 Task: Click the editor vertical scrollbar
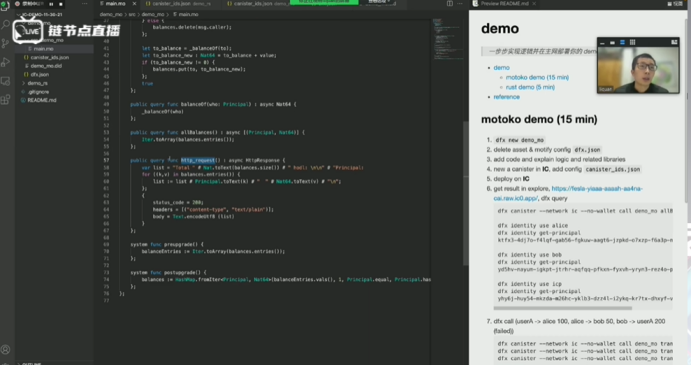coord(466,192)
